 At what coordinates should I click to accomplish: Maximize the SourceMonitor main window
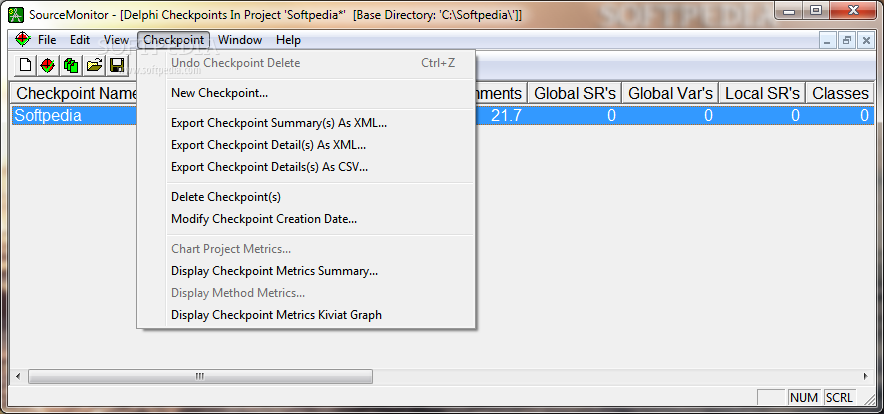(816, 11)
